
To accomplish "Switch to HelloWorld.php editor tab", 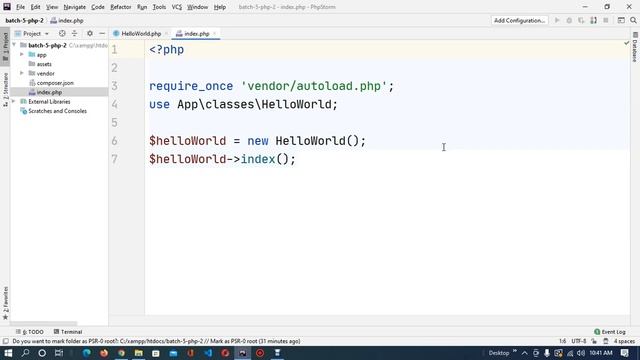I will [x=141, y=33].
